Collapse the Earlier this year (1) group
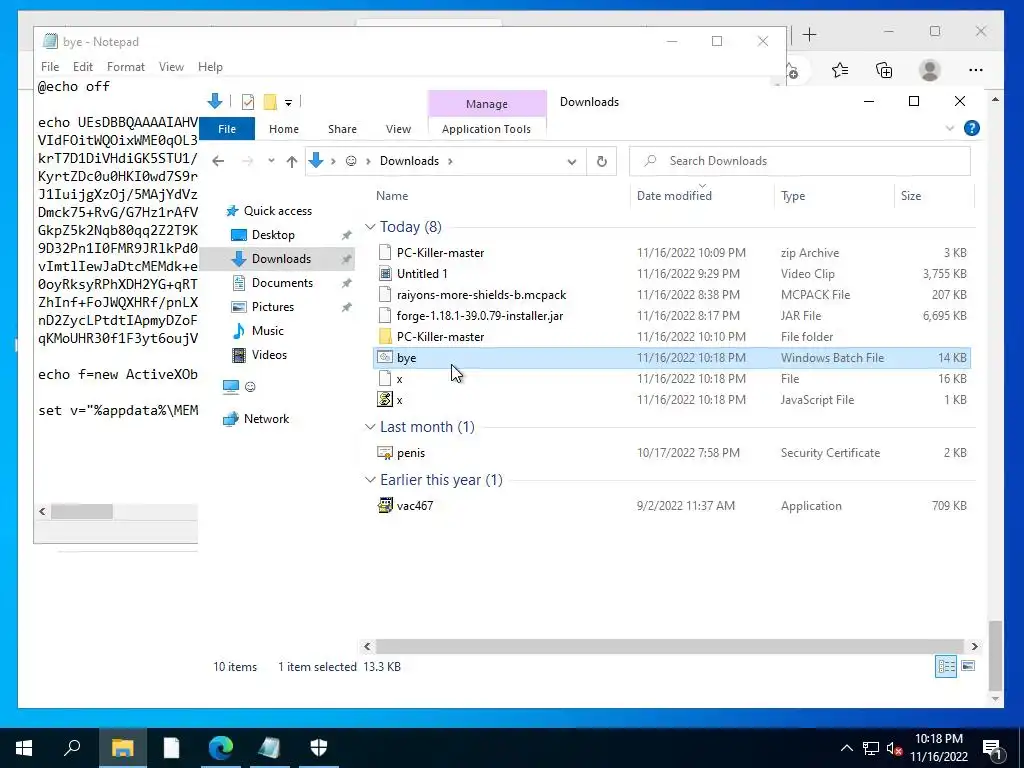The width and height of the screenshot is (1024, 768). point(370,480)
